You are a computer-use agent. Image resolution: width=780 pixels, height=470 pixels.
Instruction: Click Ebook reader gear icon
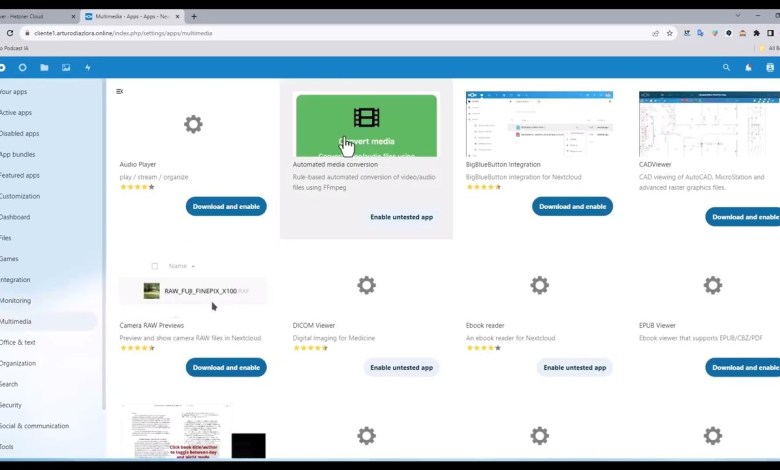(539, 285)
